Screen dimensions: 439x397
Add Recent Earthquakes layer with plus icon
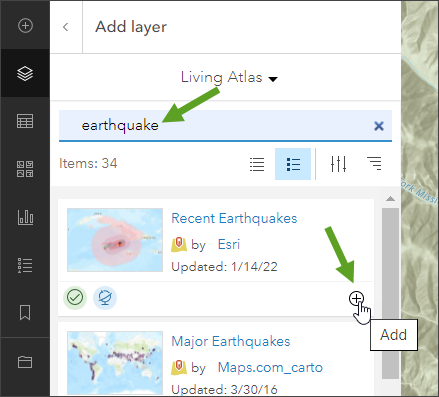point(356,298)
